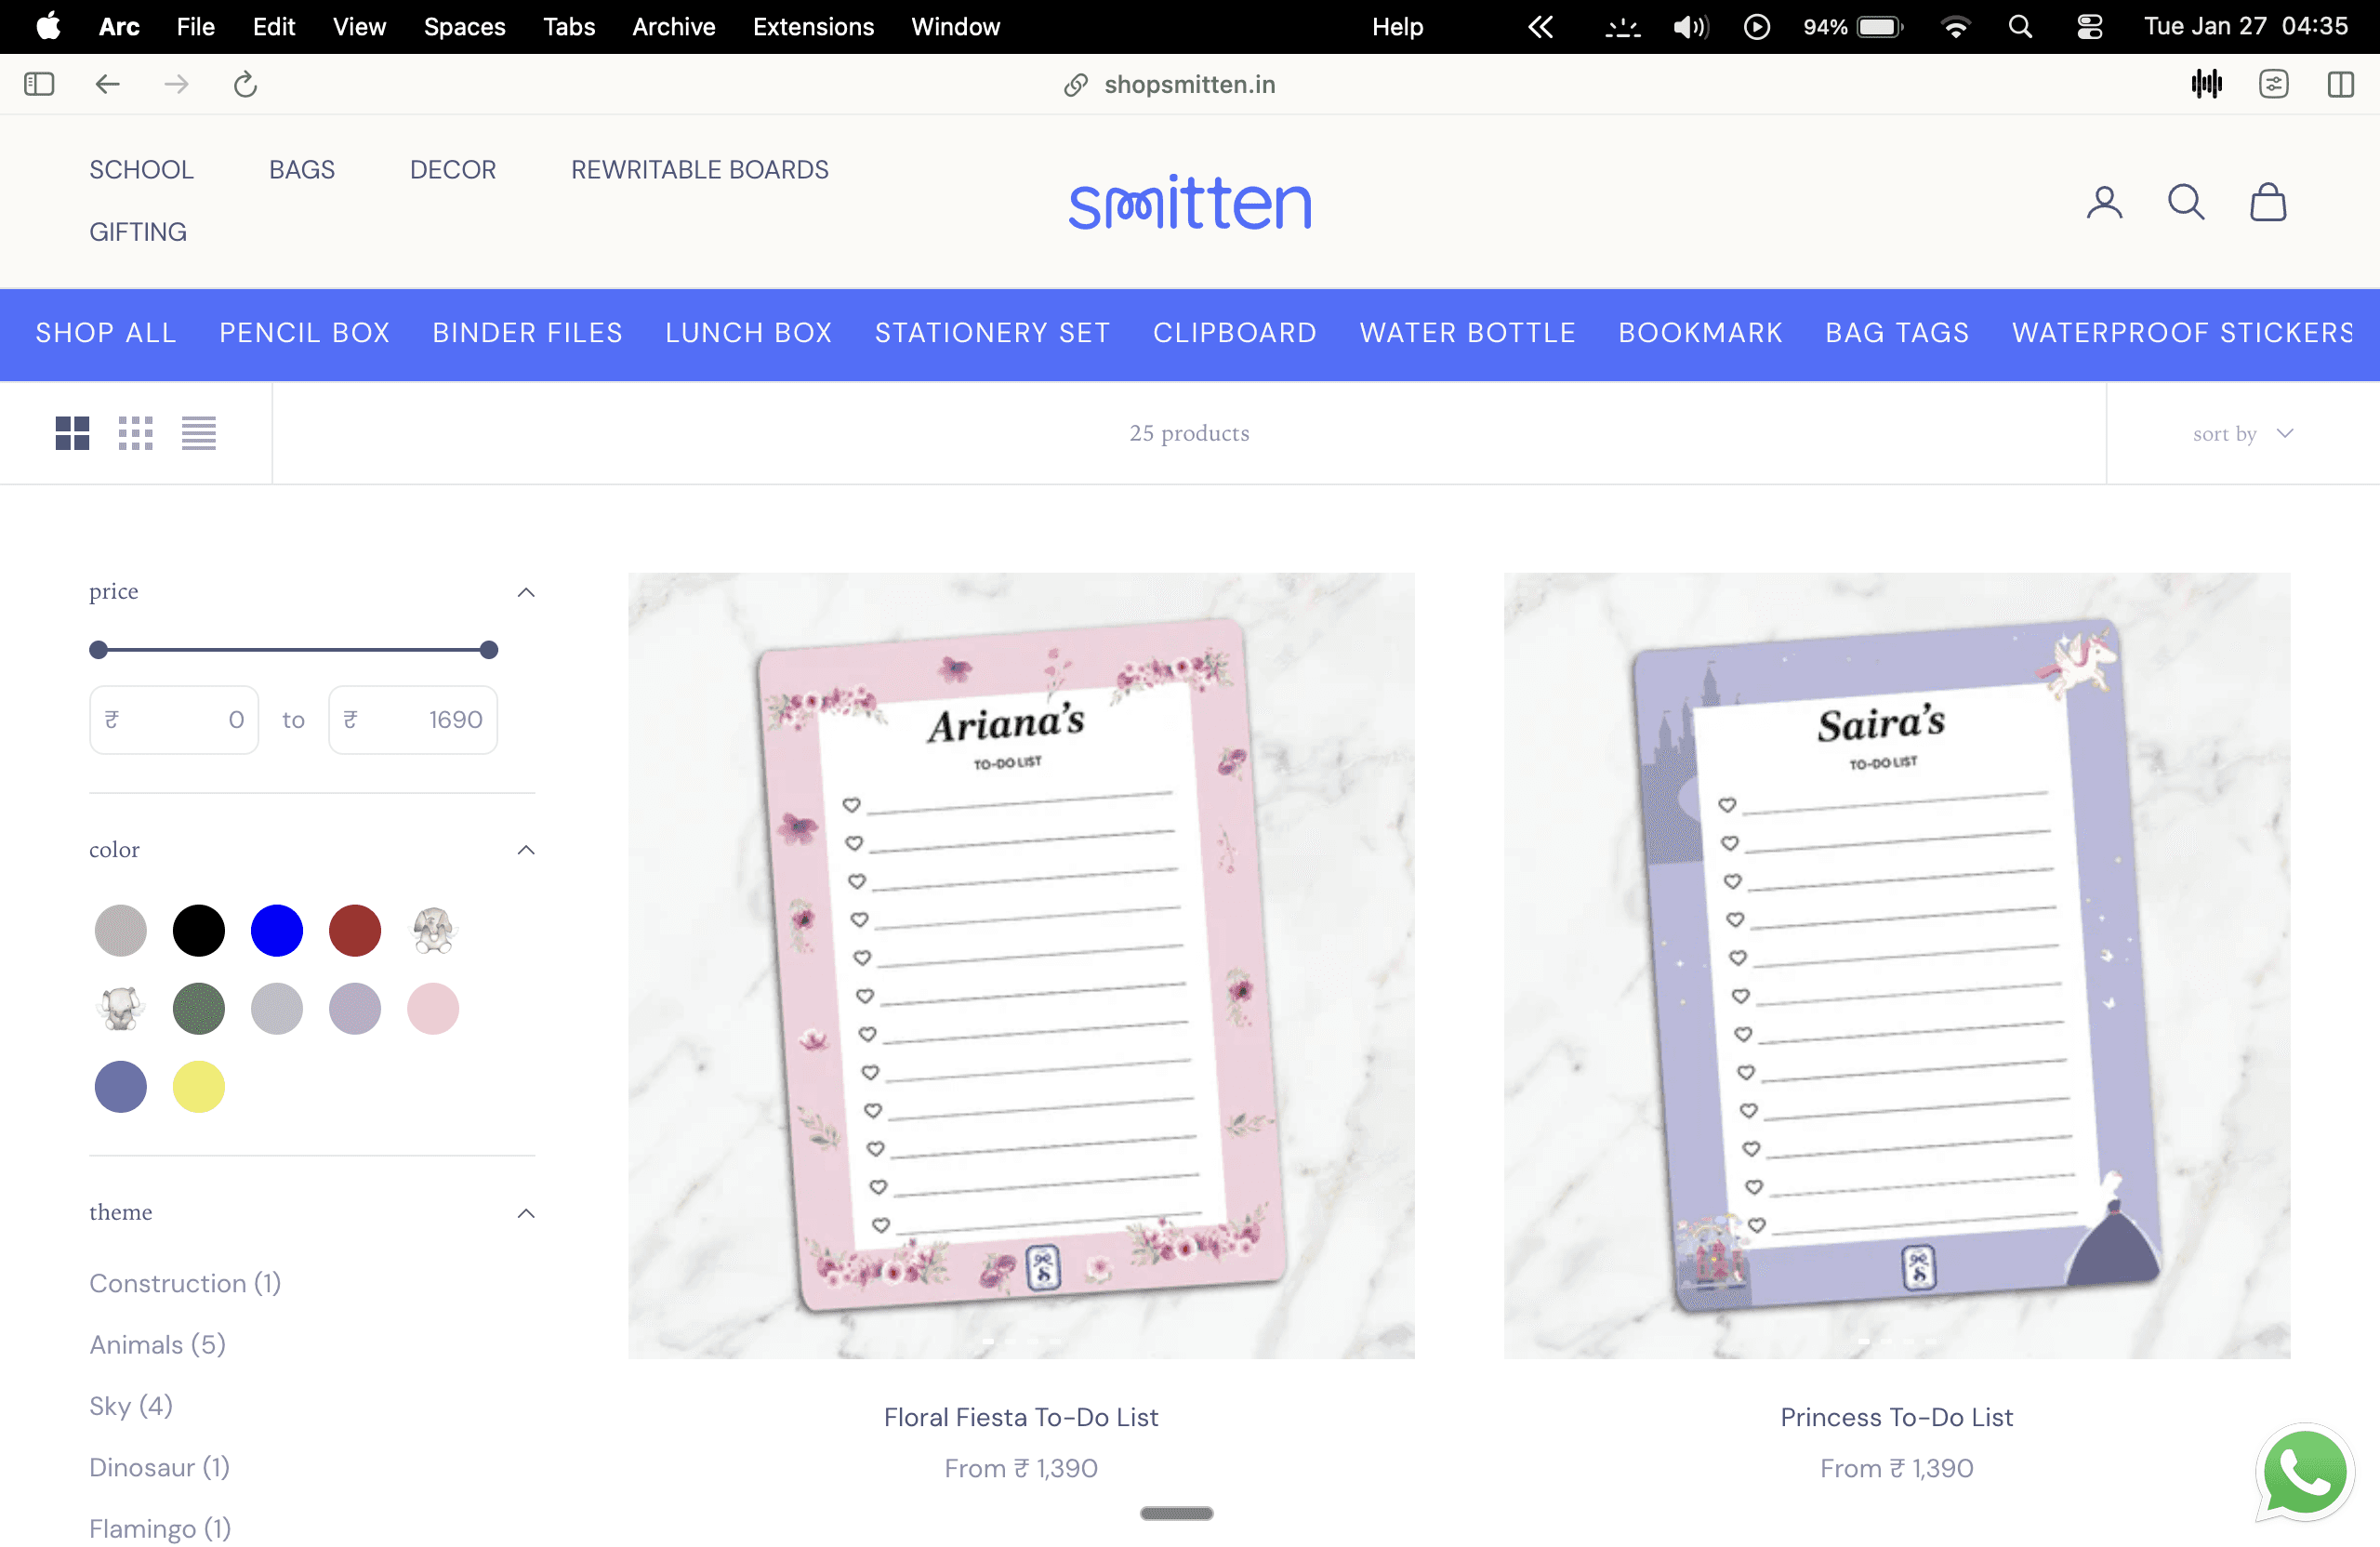Open WhatsApp chat bubble
Viewport: 2380px width, 1547px height.
[x=2304, y=1472]
